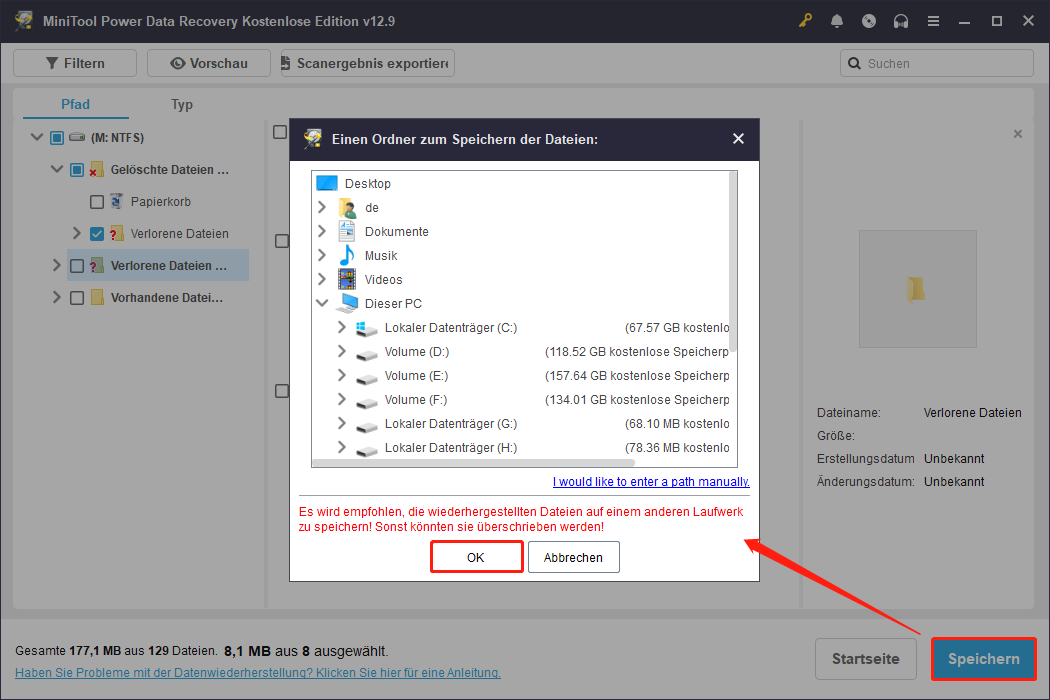Click the folder thumbnail in preview pane
This screenshot has width=1050, height=700.
917,289
